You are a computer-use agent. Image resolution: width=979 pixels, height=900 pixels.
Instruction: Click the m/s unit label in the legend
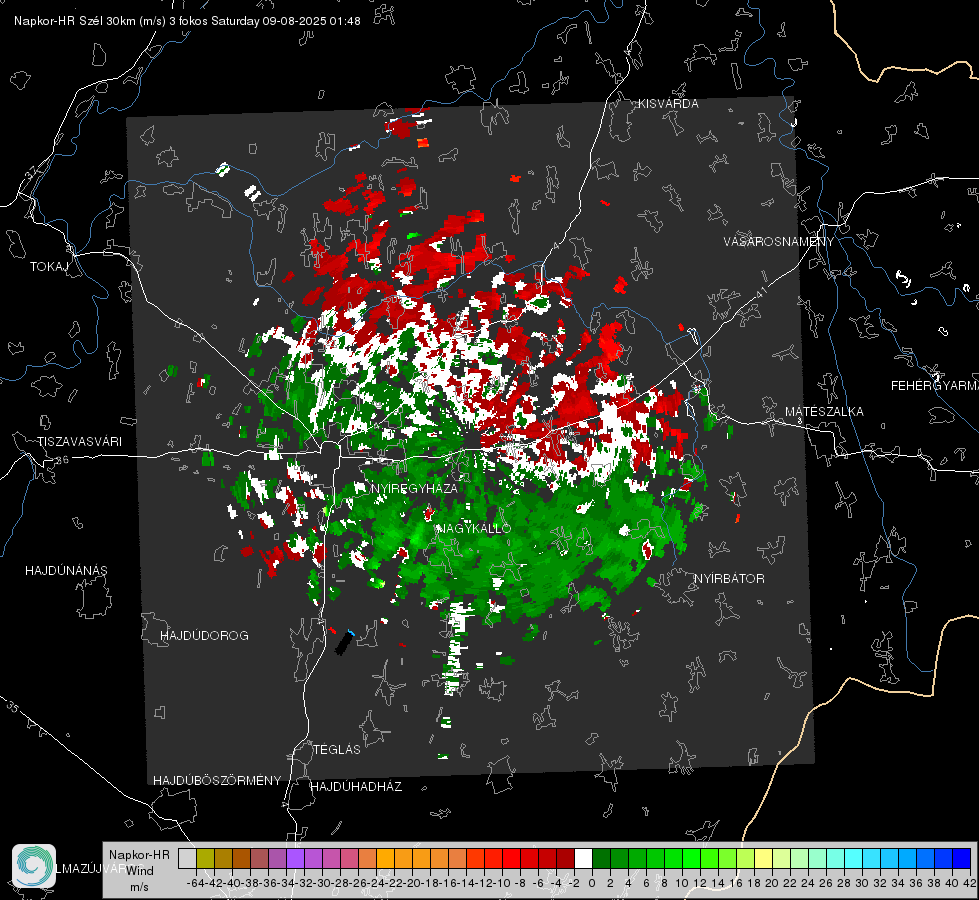point(139,887)
